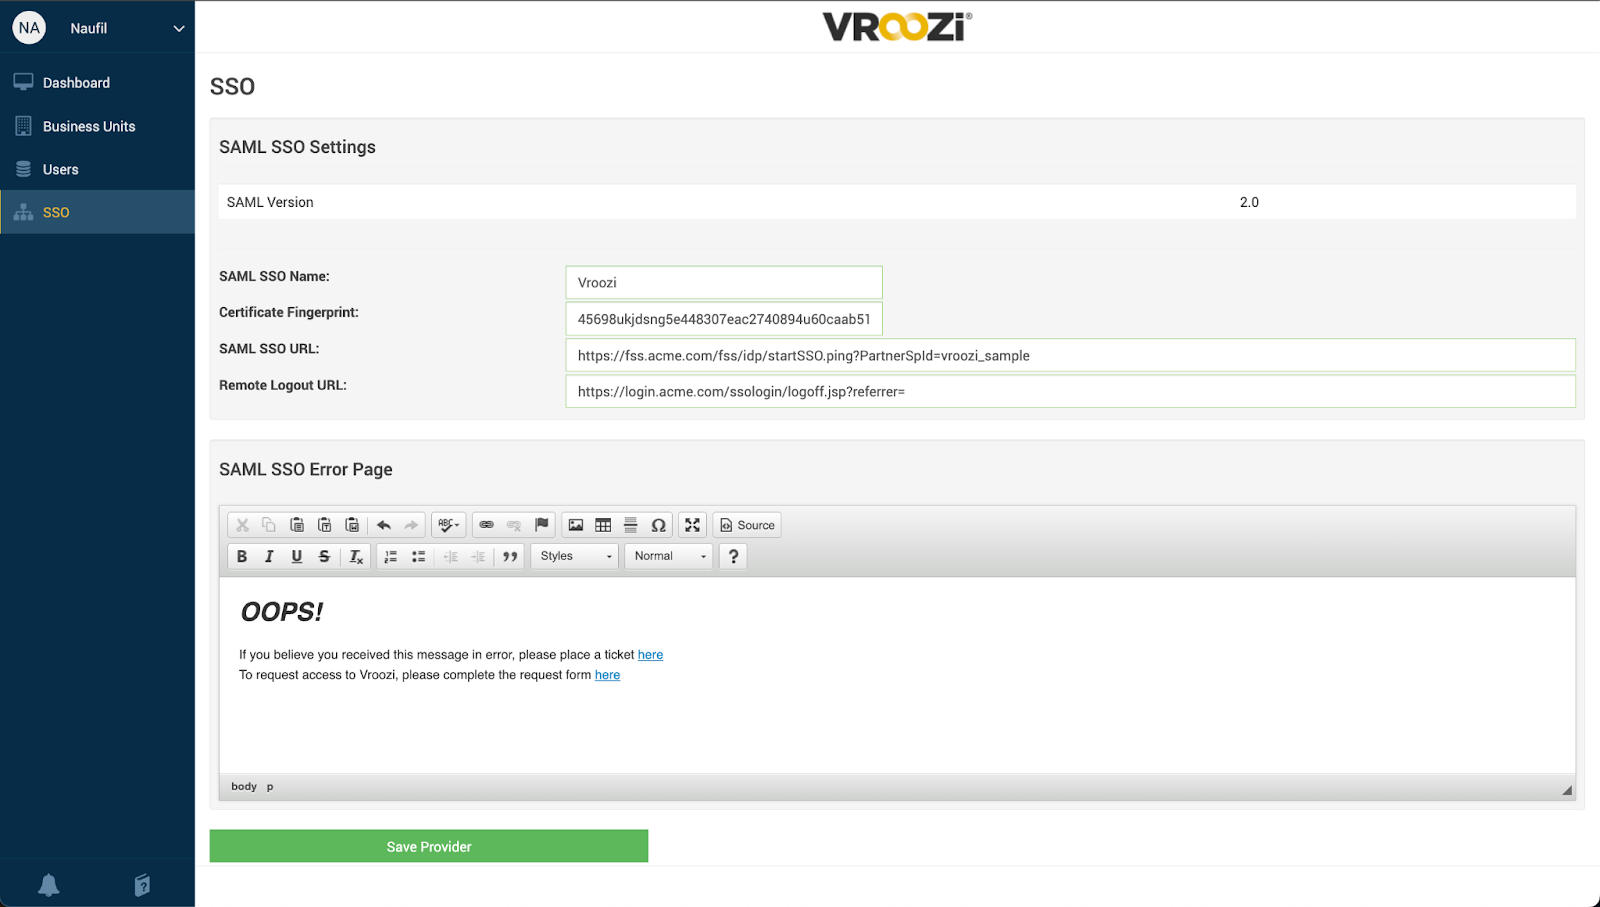Toggle strikethrough formatting

[324, 557]
